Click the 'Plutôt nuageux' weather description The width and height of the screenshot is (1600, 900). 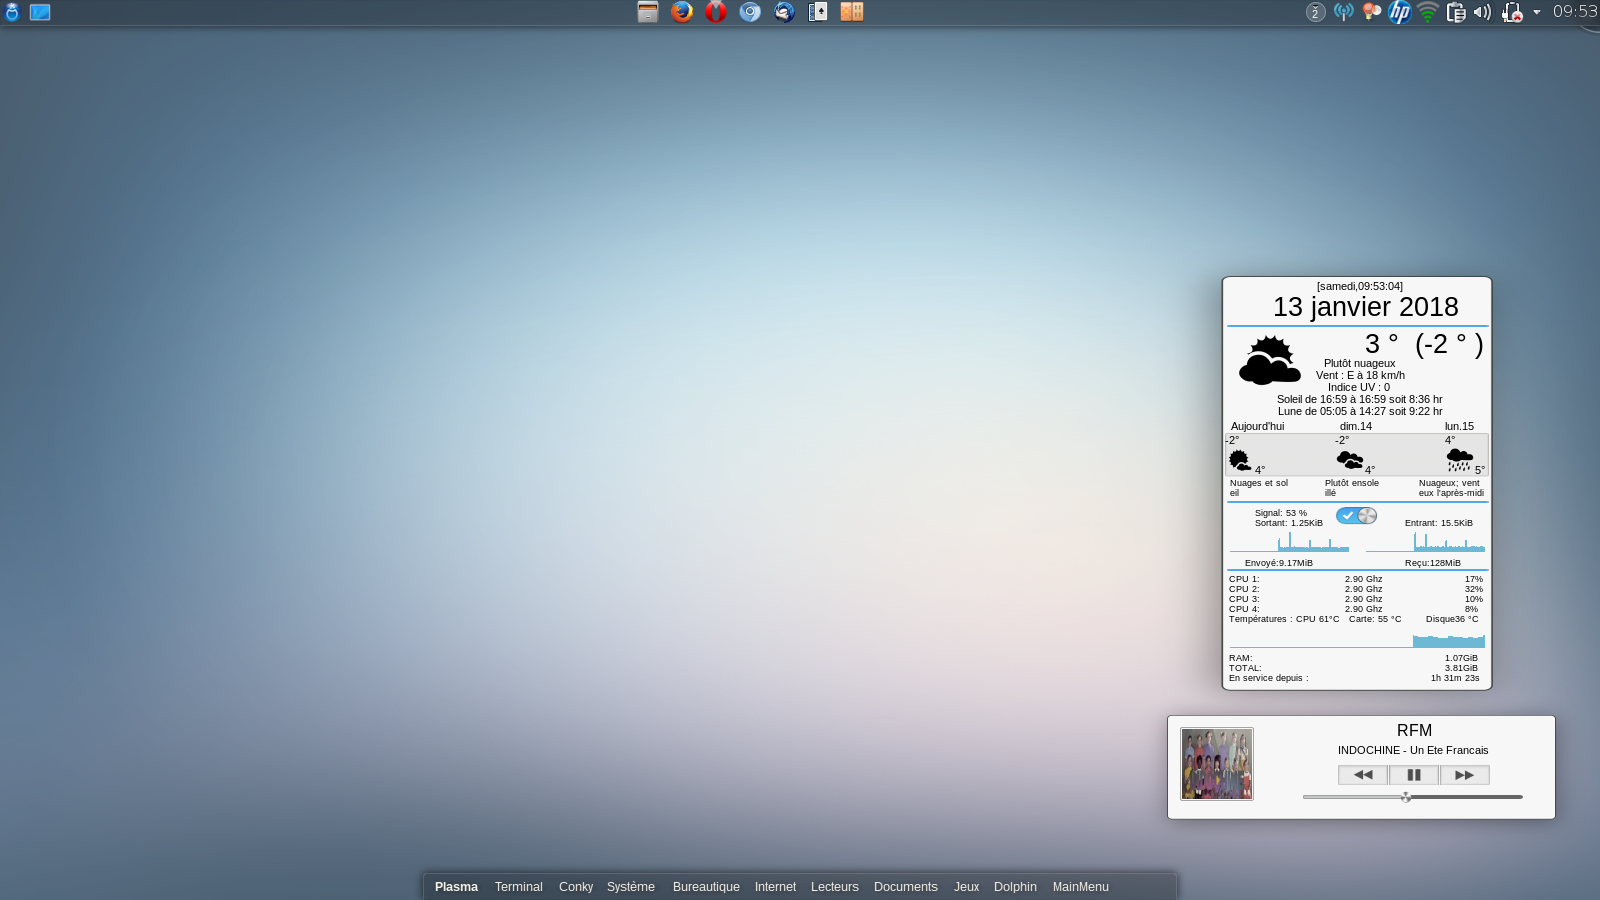click(1360, 363)
